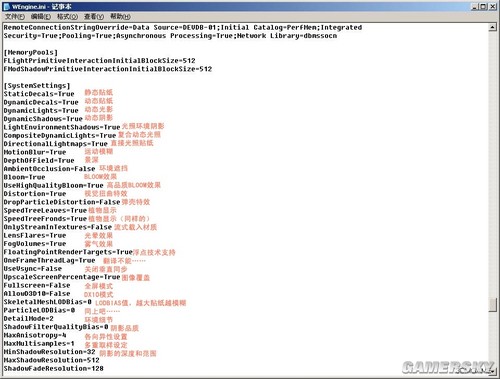500x379 pixels.
Task: Open the 文件(F) menu
Action: (x=15, y=16)
